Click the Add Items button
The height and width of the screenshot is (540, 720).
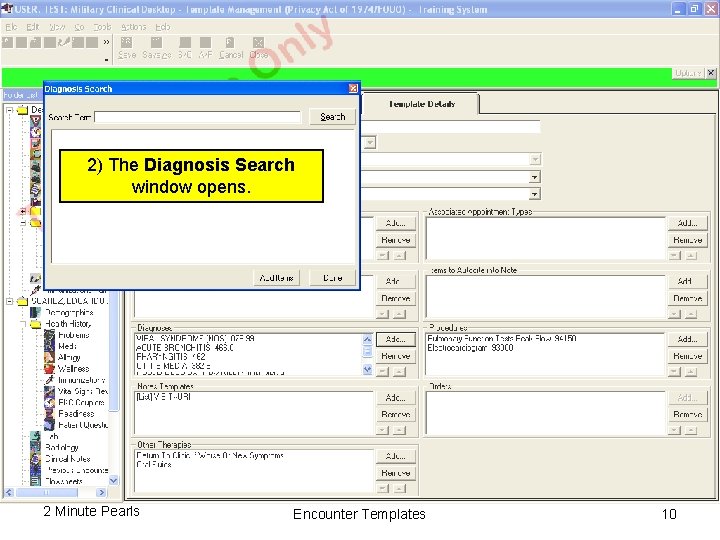click(276, 278)
